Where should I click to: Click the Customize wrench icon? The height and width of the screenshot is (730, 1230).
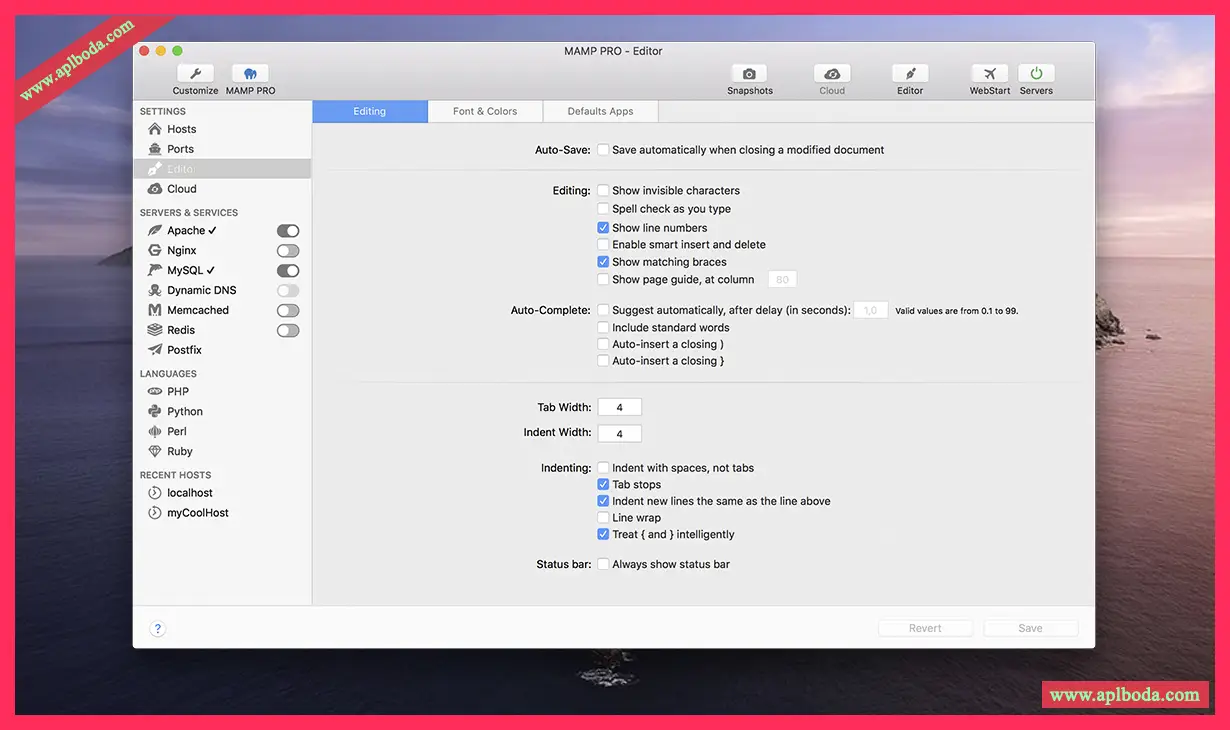coord(195,74)
